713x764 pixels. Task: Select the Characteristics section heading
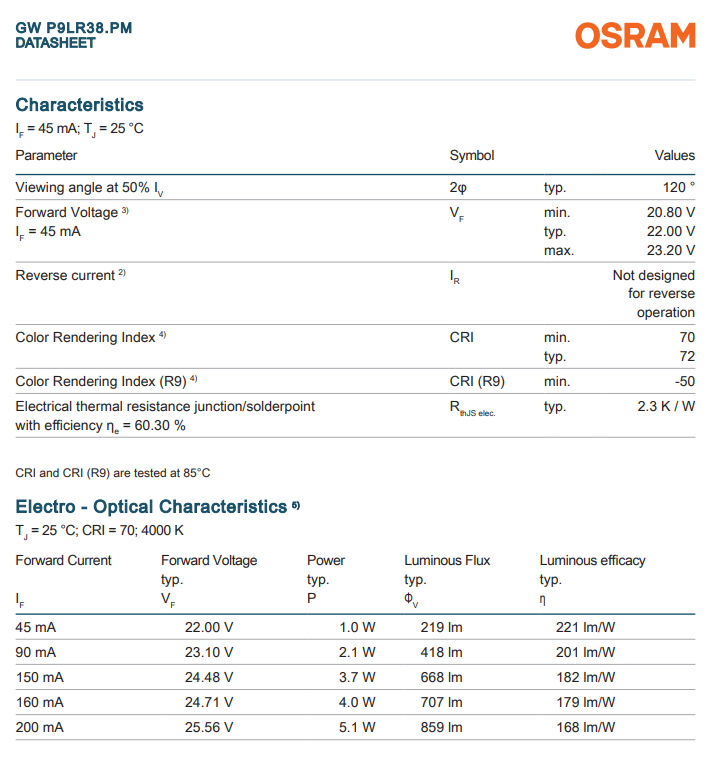tap(80, 105)
